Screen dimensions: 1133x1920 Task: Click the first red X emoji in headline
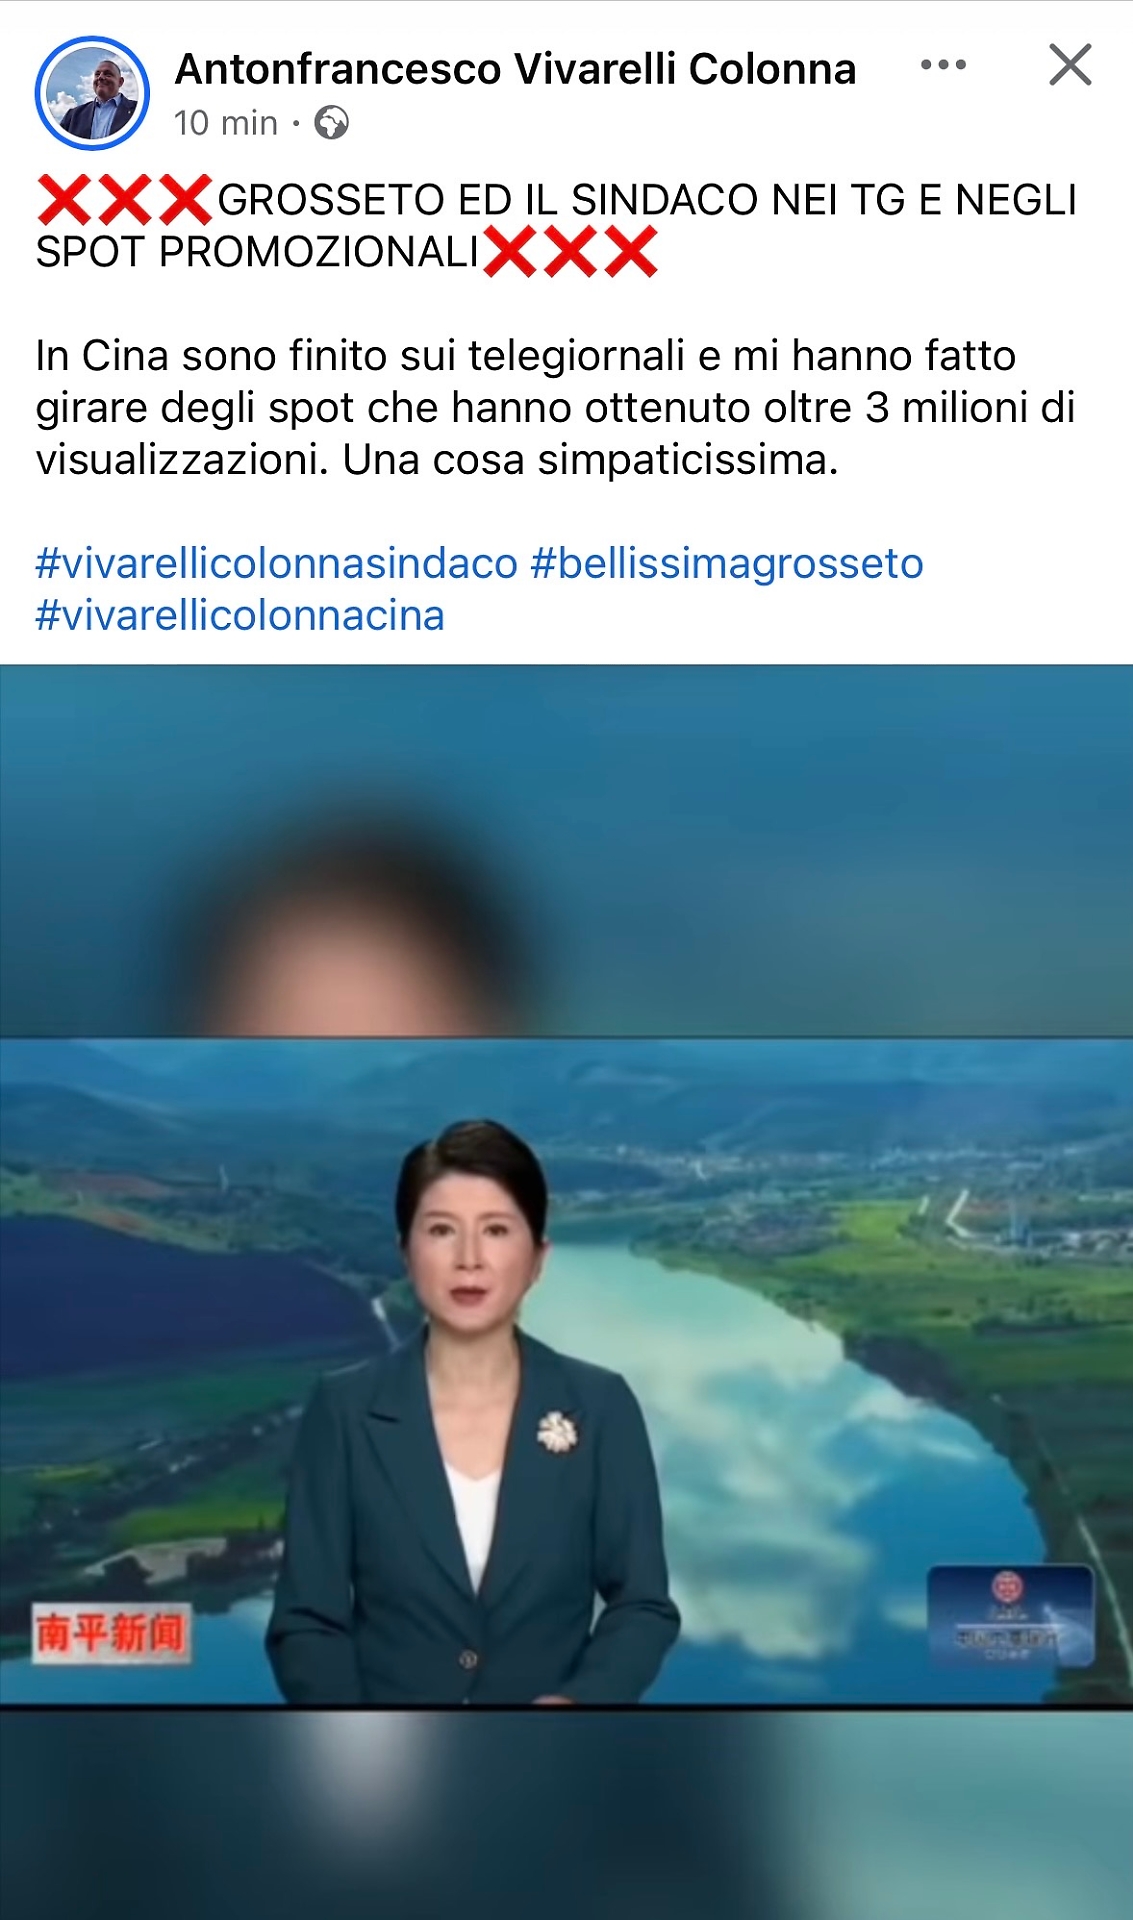64,199
